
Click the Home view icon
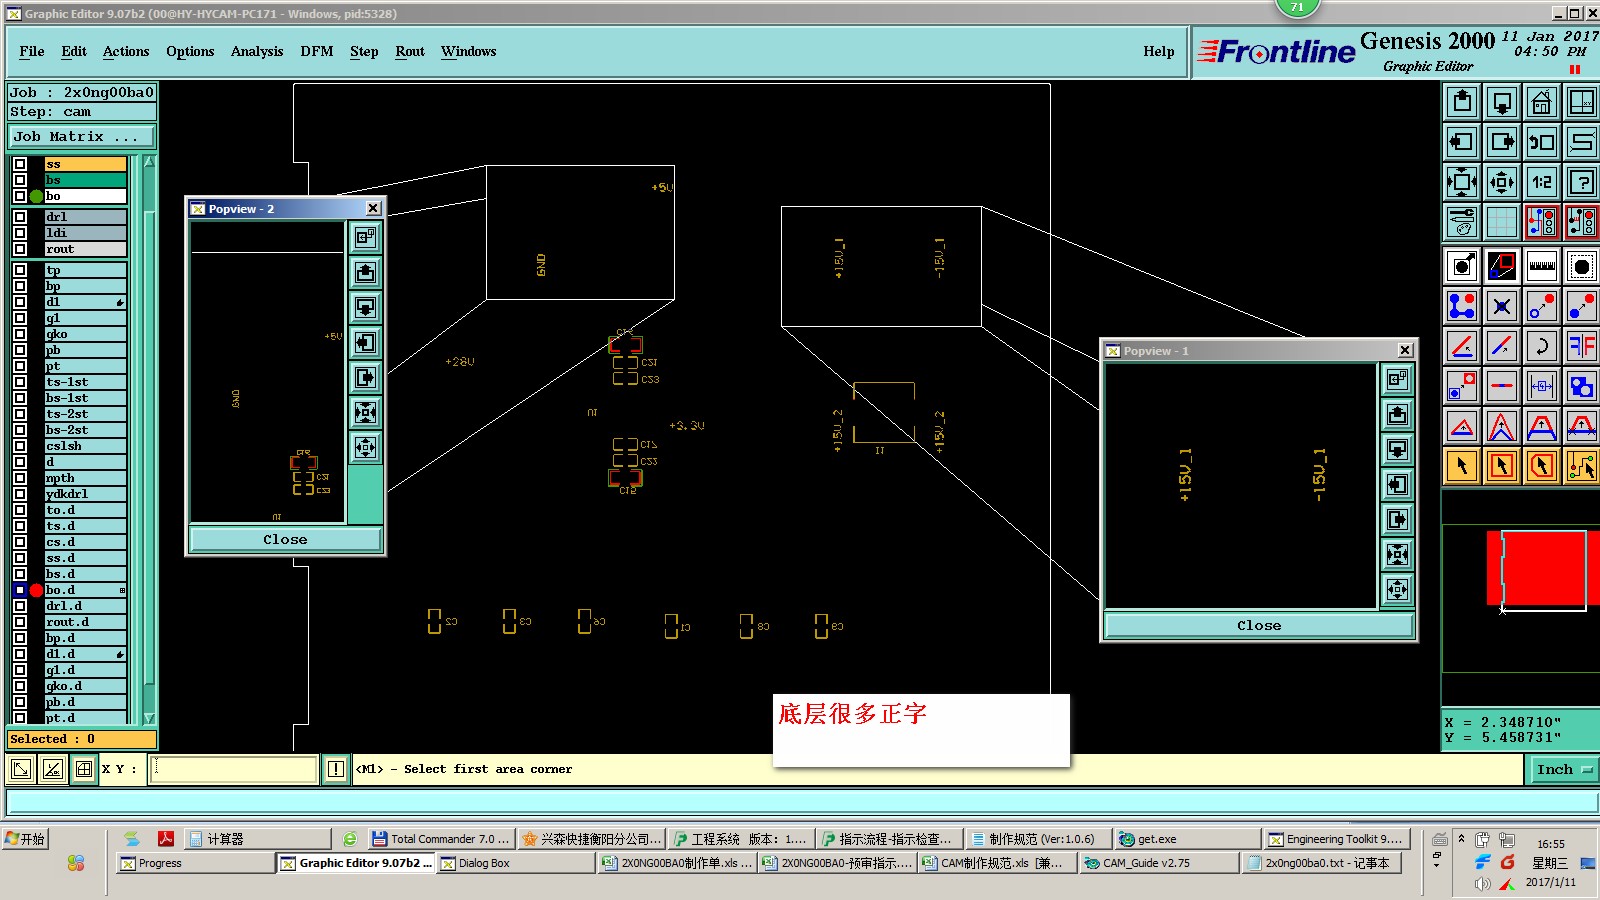1542,102
